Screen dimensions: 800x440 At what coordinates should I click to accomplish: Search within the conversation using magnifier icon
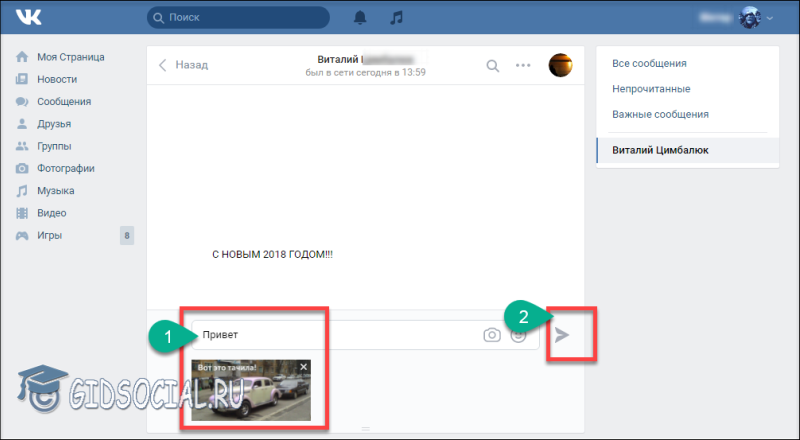point(492,65)
